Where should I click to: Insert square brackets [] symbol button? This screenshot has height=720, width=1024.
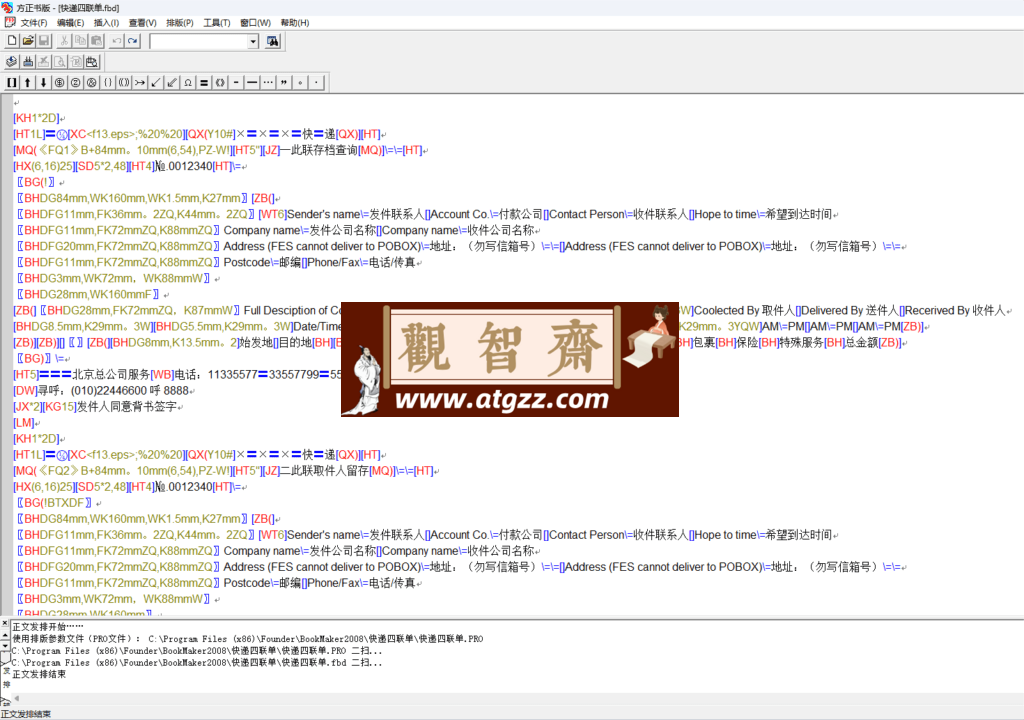(12, 82)
